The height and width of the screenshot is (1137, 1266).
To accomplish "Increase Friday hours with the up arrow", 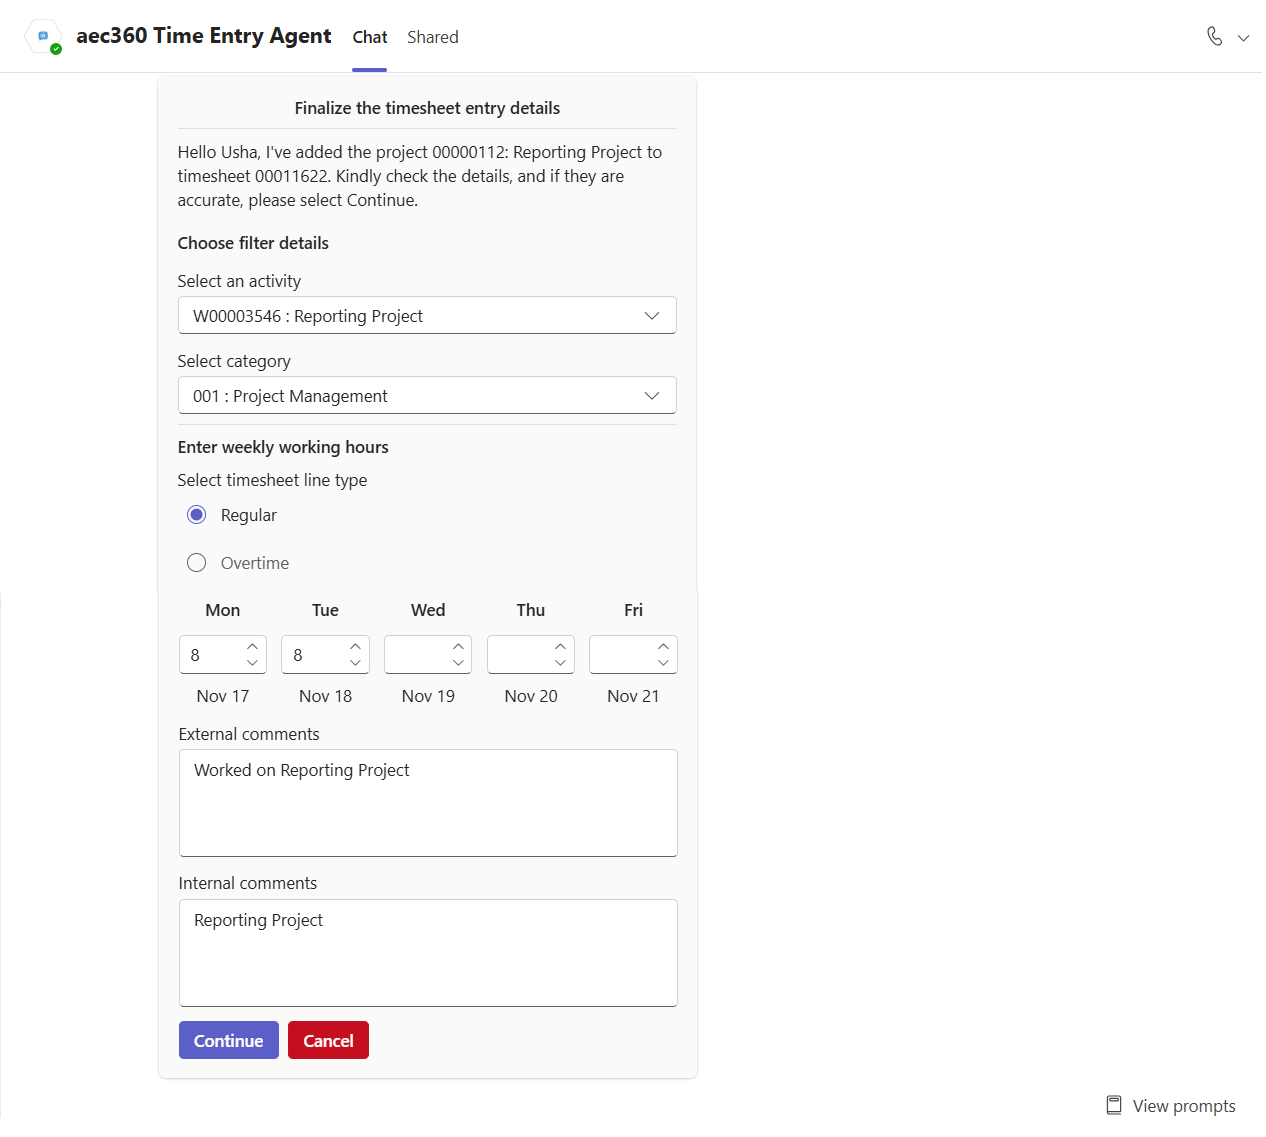I will (663, 646).
